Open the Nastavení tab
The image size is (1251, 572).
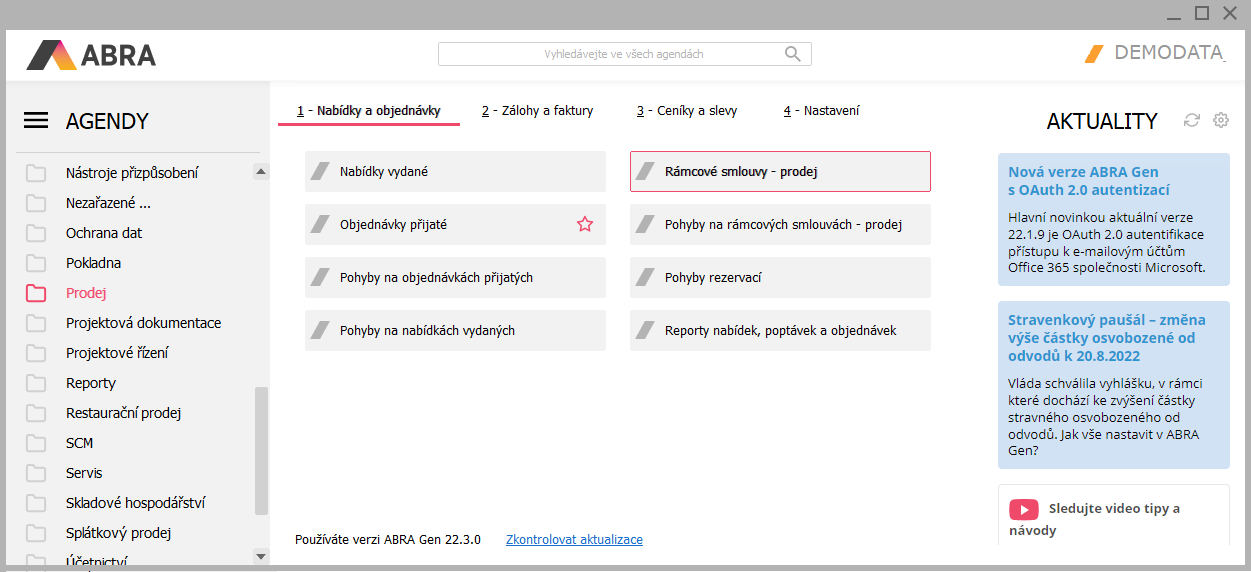click(821, 111)
